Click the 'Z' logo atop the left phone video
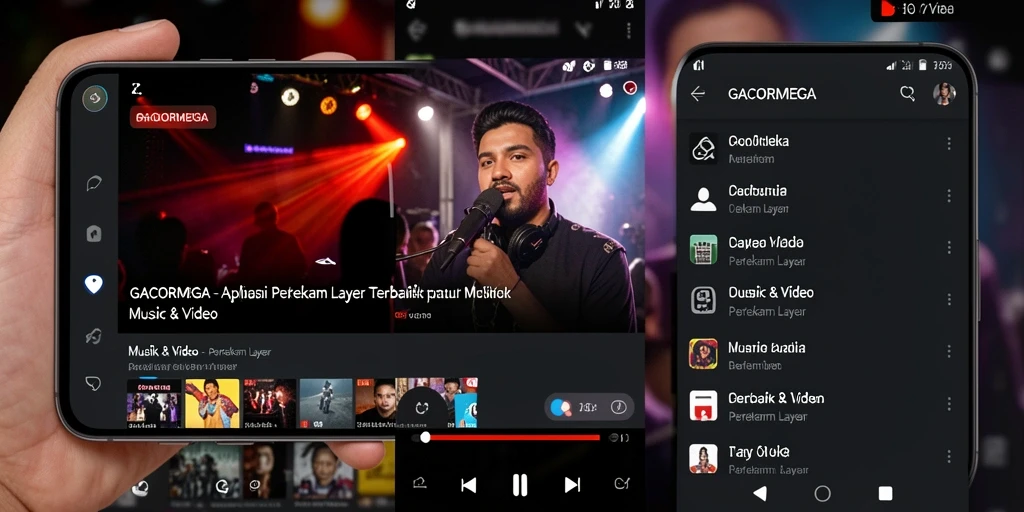The width and height of the screenshot is (1024, 512). coord(136,89)
